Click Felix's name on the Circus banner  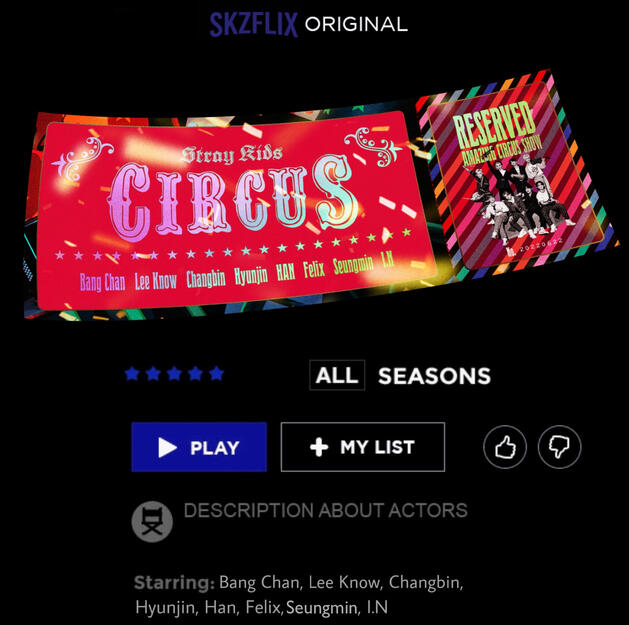(x=314, y=270)
